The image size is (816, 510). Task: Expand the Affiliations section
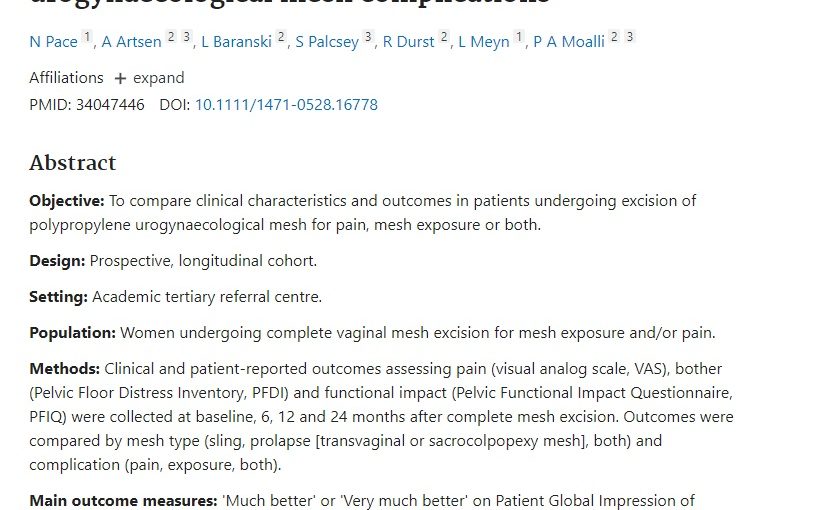(149, 78)
